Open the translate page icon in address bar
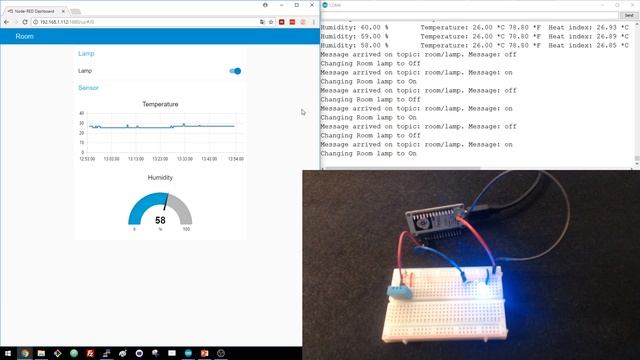The width and height of the screenshot is (640, 360). [x=262, y=22]
